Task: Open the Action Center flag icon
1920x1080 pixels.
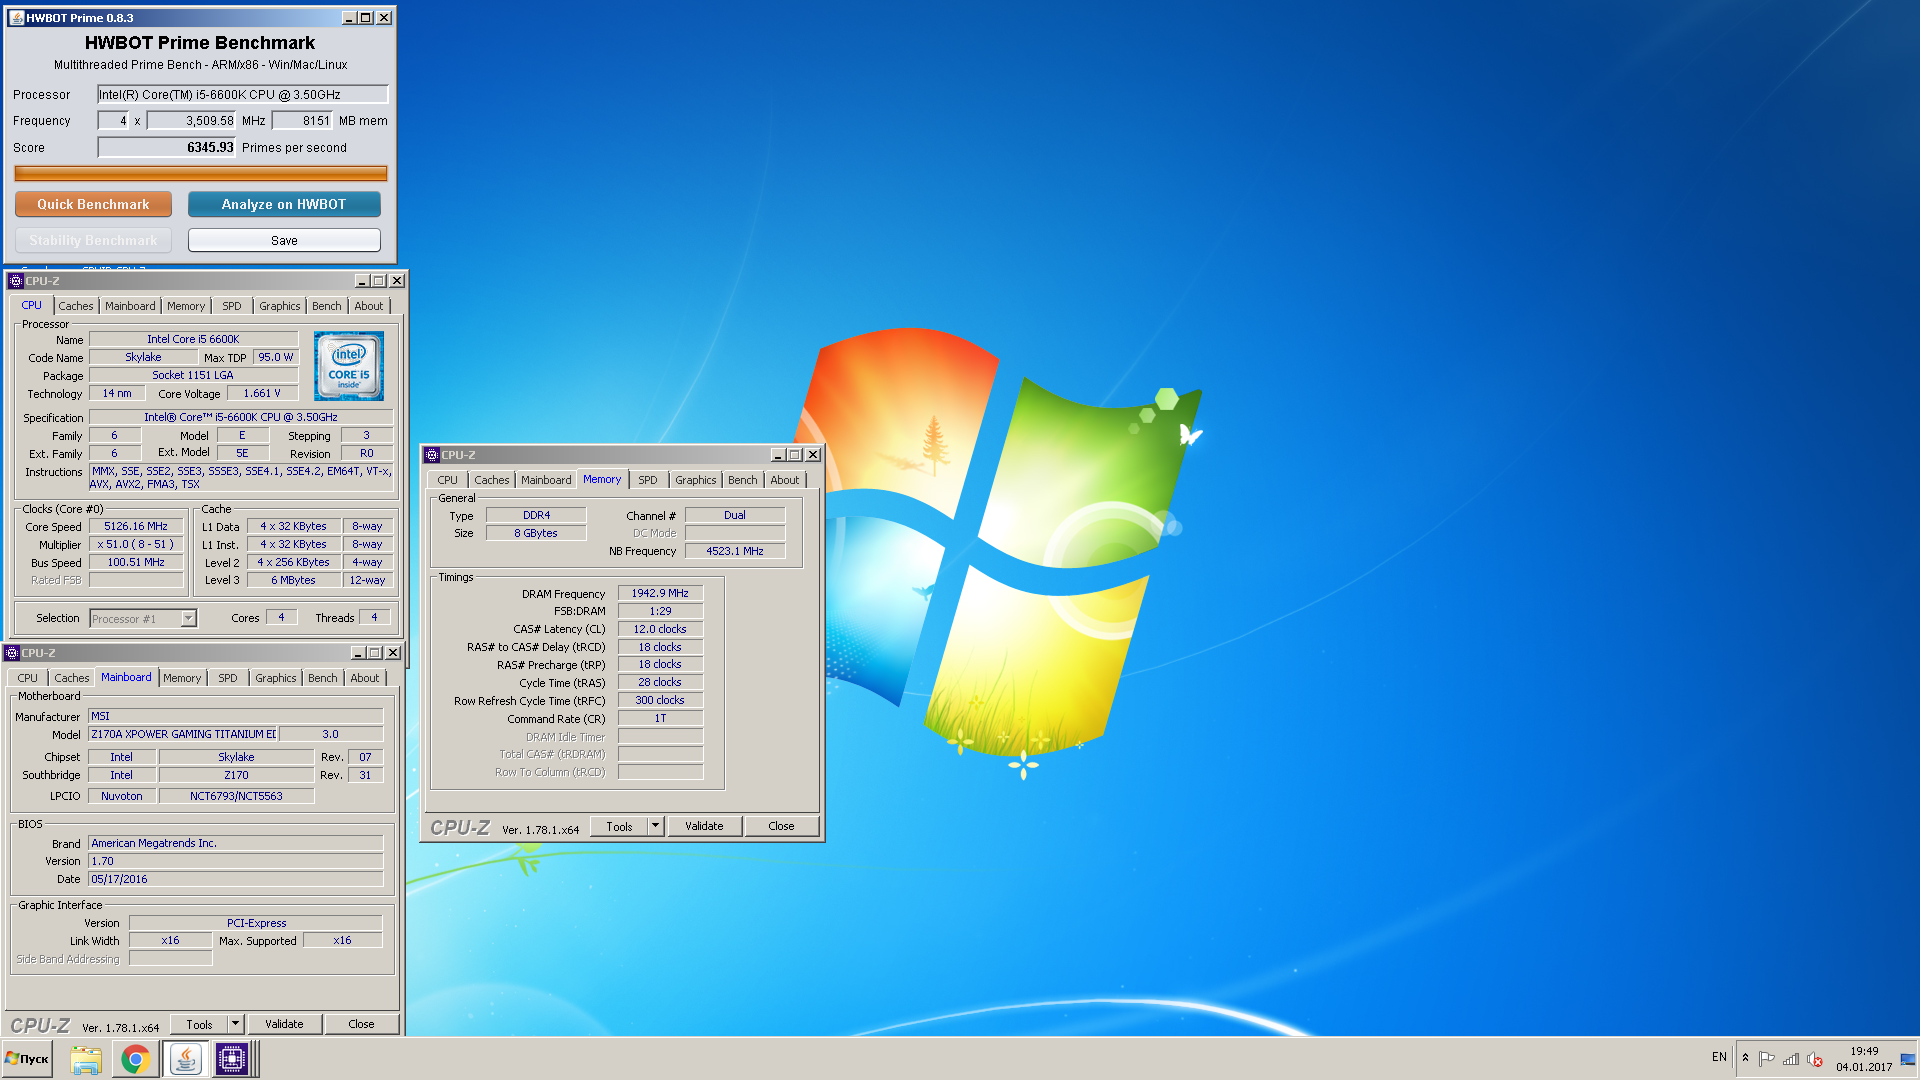Action: [x=1766, y=1059]
